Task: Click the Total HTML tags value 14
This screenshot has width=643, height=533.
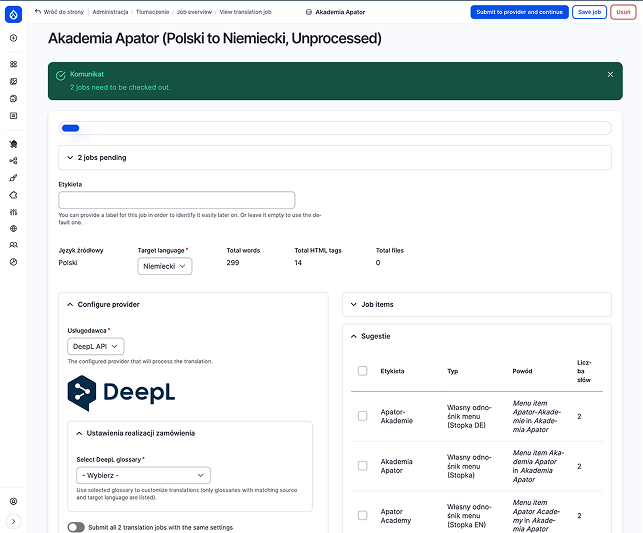Action: pyautogui.click(x=298, y=262)
